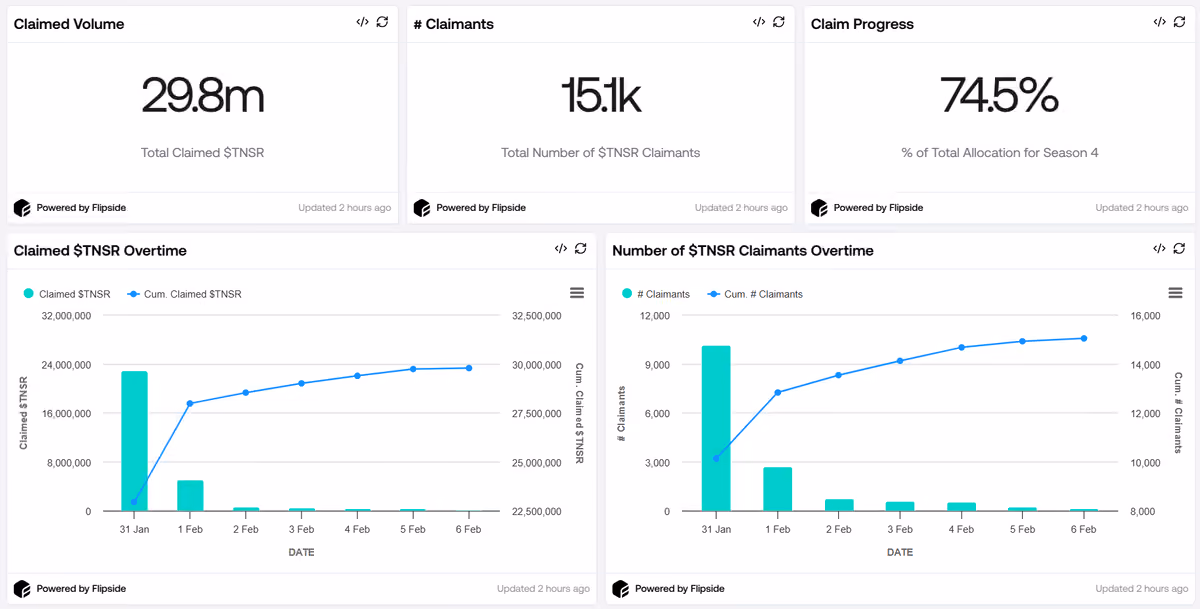
Task: Refresh the Claim Progress card
Action: pos(1179,22)
